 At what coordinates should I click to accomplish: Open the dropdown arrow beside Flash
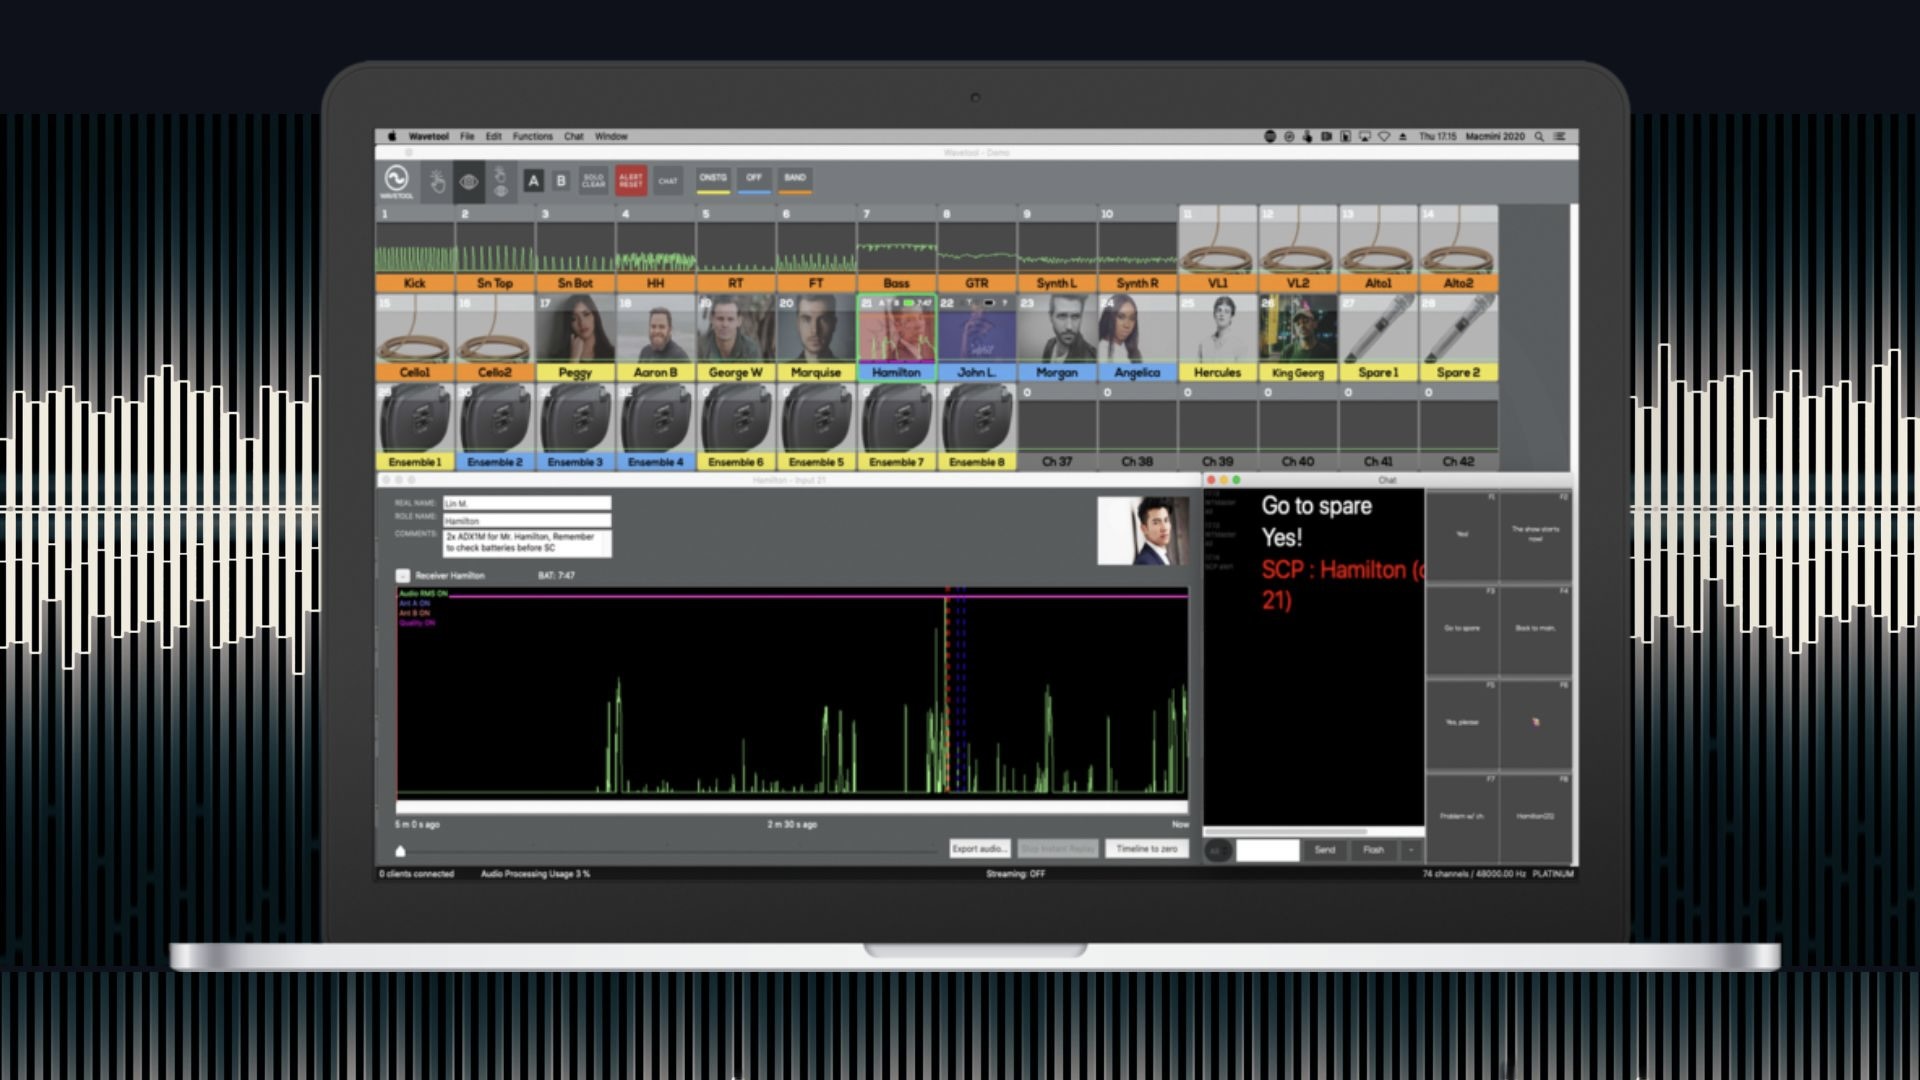click(1410, 851)
